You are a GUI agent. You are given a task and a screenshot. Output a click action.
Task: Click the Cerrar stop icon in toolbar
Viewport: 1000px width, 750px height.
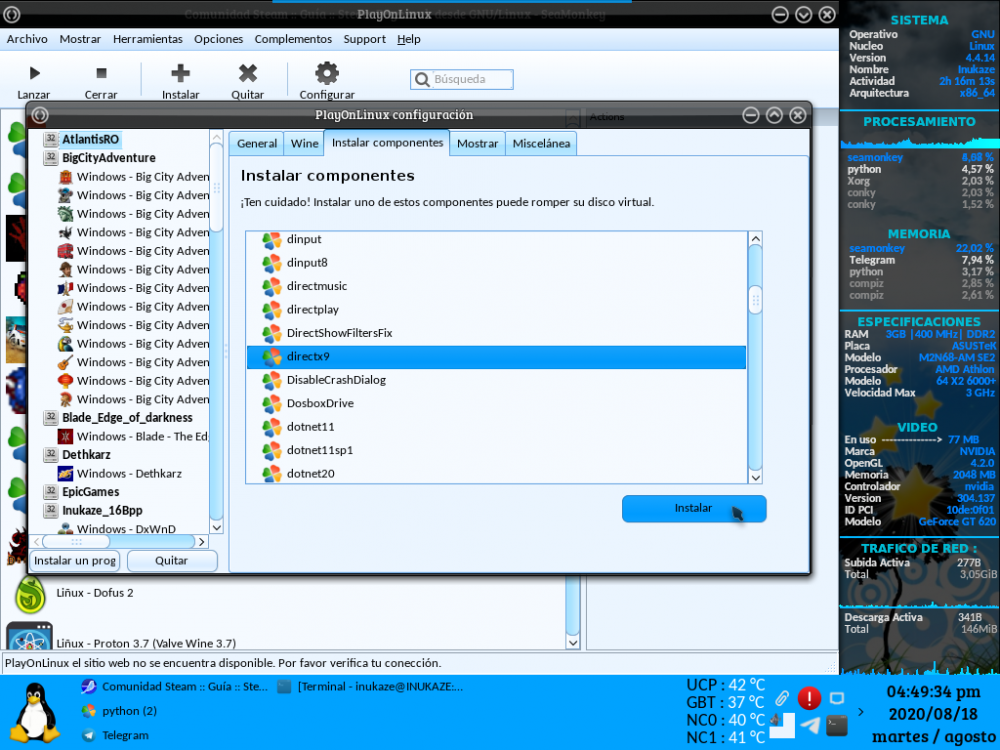tap(101, 73)
